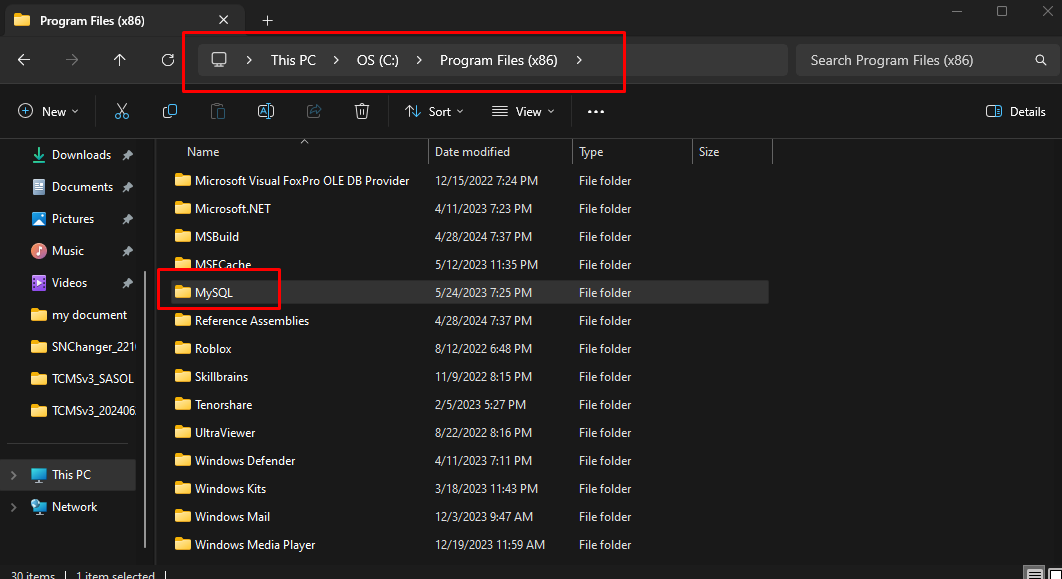Go forward with the right arrow
This screenshot has height=579, width=1062.
pos(72,60)
